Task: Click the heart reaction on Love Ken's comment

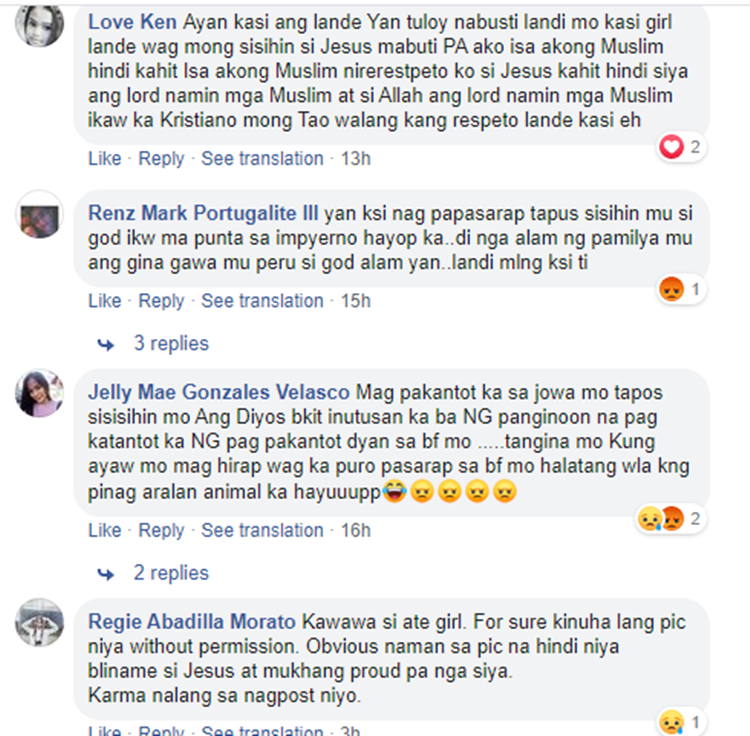Action: coord(671,146)
